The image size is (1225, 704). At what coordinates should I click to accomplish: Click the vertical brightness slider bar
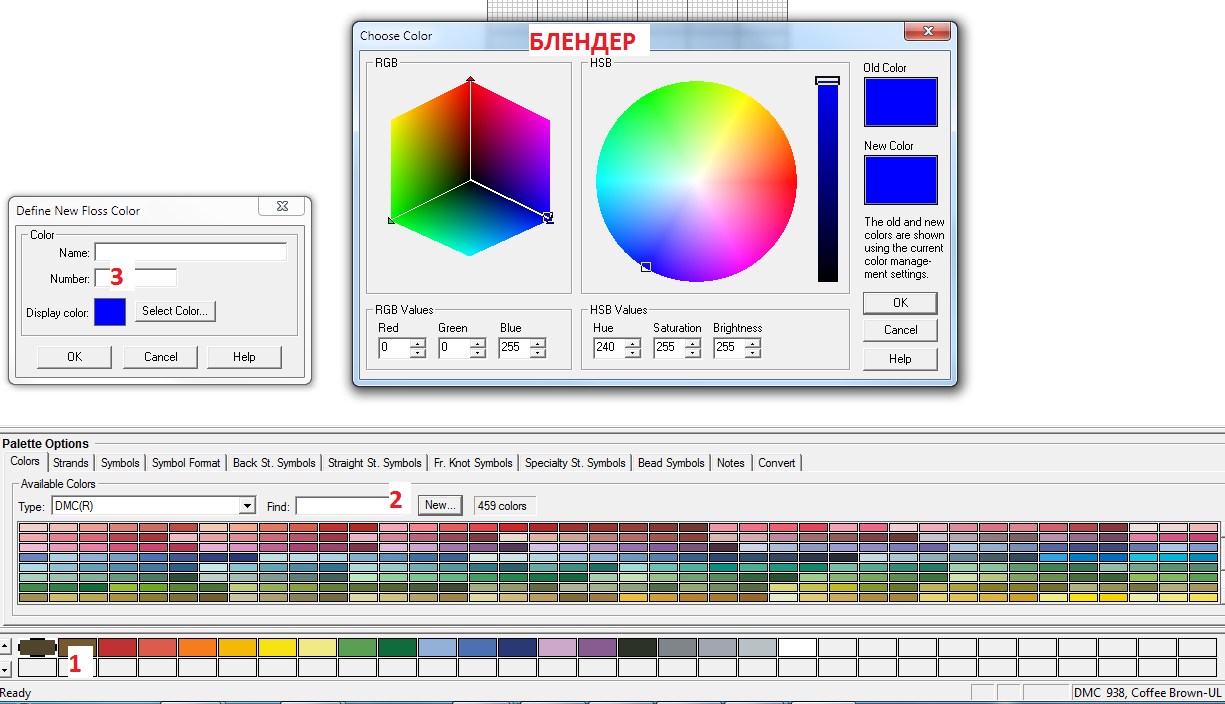click(827, 180)
